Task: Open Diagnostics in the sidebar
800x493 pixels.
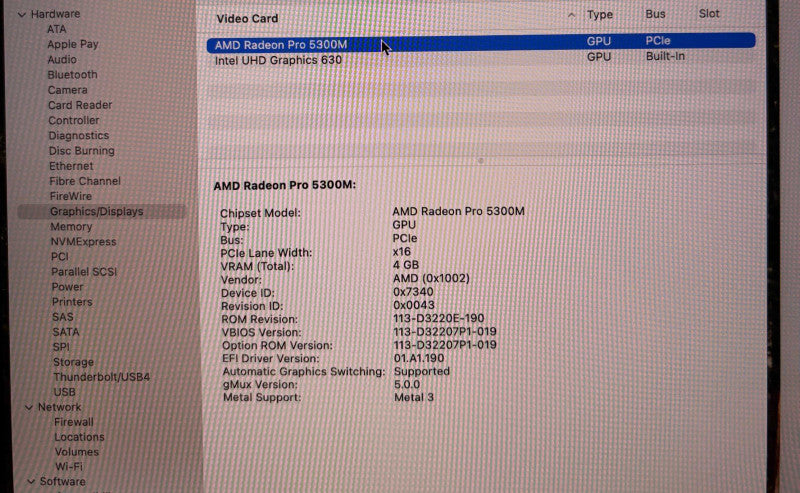Action: (79, 136)
